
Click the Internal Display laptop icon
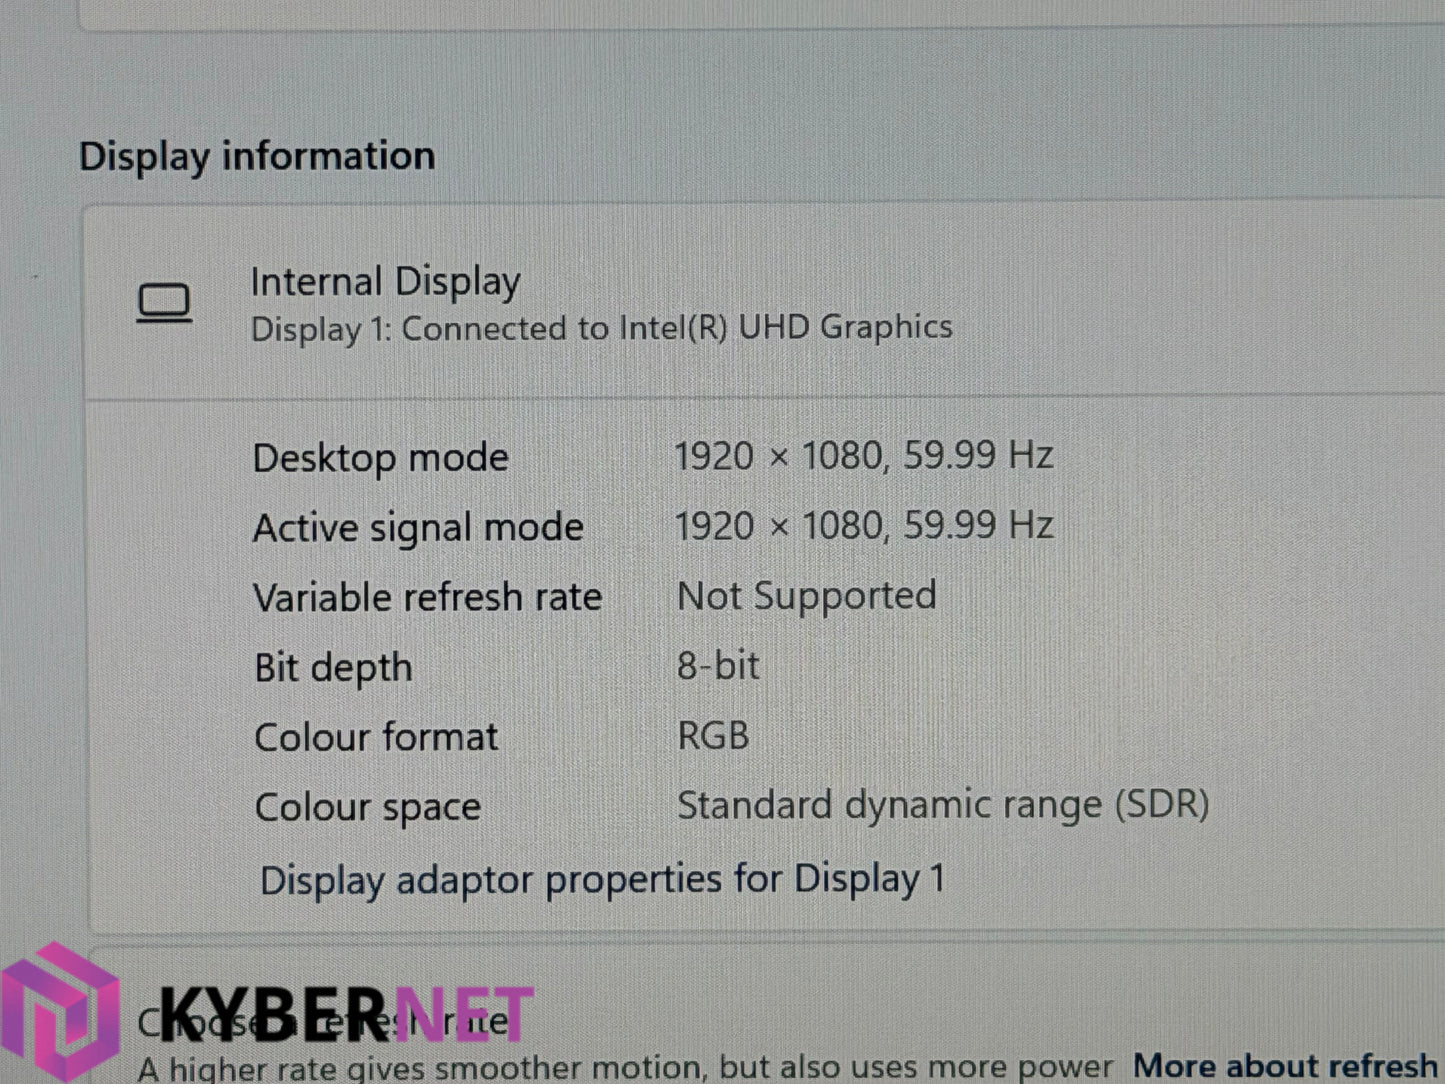pyautogui.click(x=164, y=304)
